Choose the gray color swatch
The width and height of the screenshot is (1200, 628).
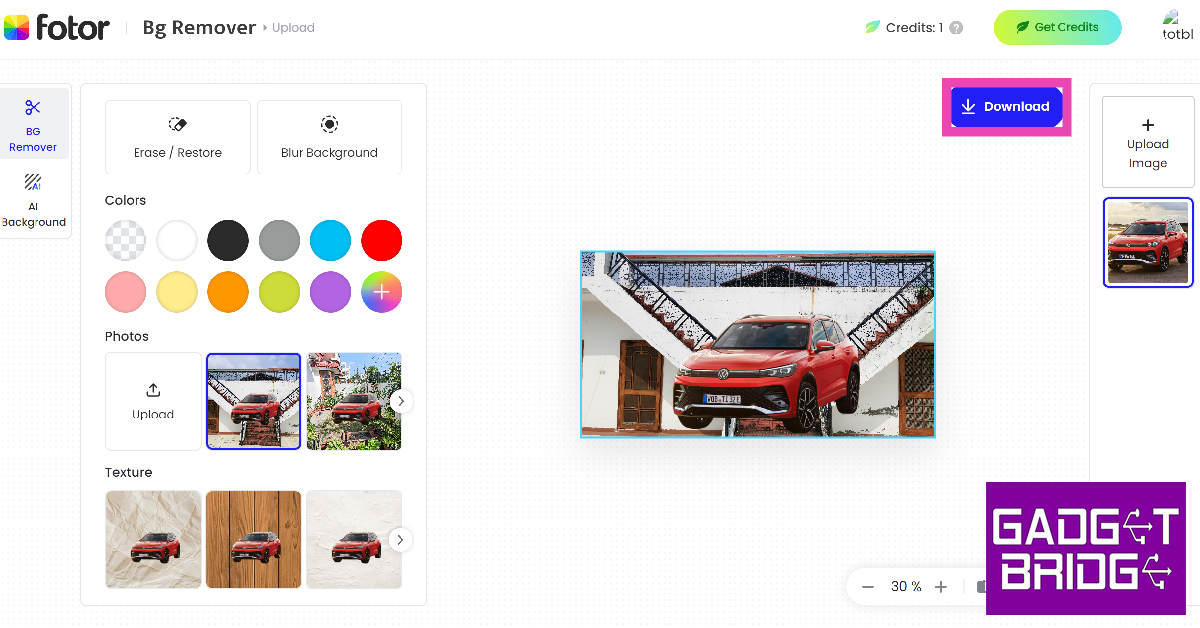coord(279,241)
